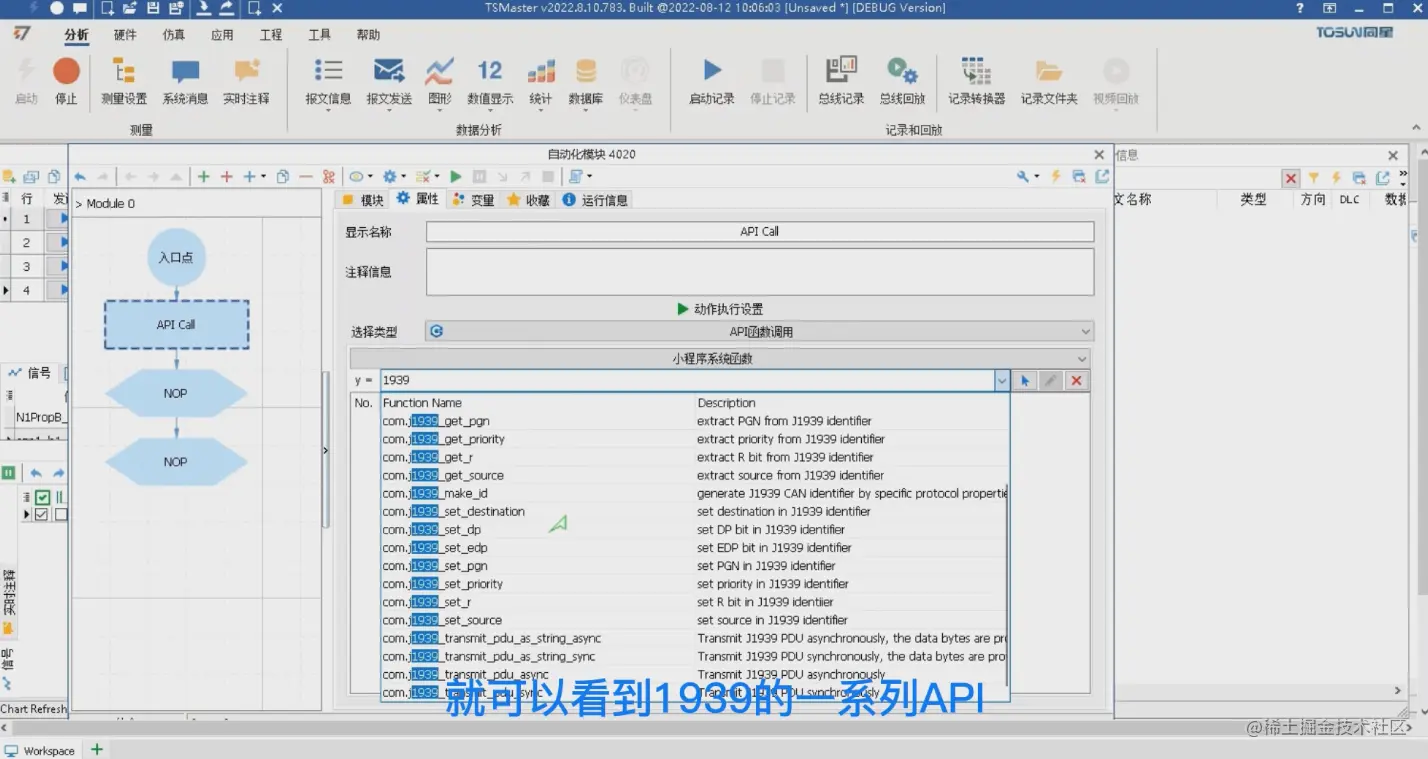The image size is (1428, 759).
Task: Switch to the 硬件 ribbon tab
Action: pos(125,35)
